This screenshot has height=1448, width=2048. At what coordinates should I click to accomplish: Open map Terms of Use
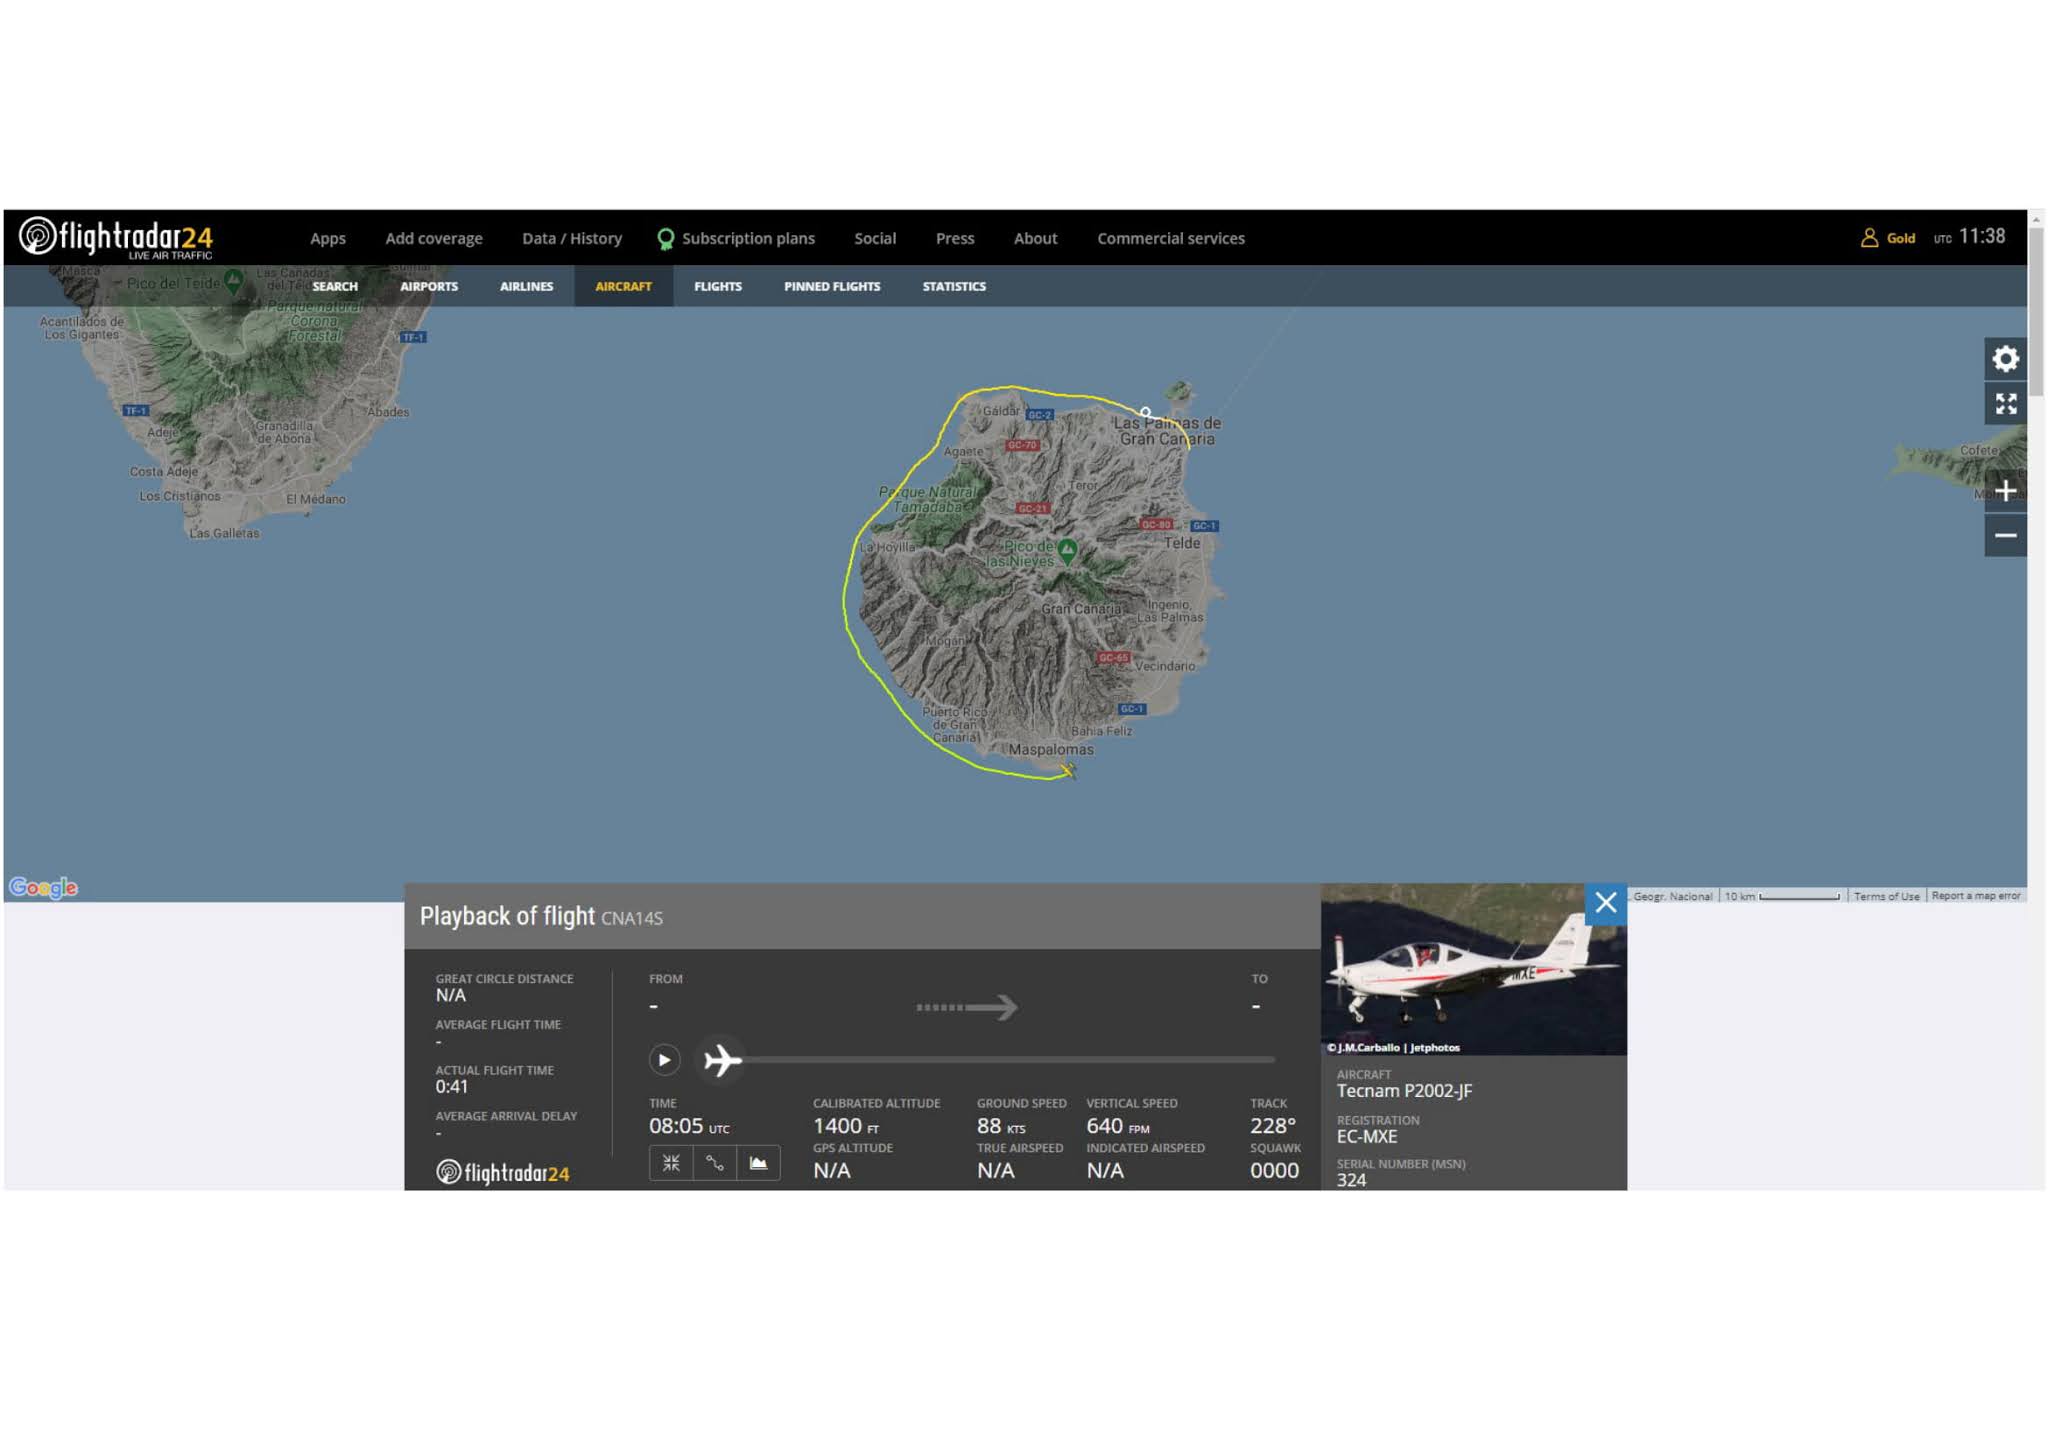click(x=1886, y=896)
